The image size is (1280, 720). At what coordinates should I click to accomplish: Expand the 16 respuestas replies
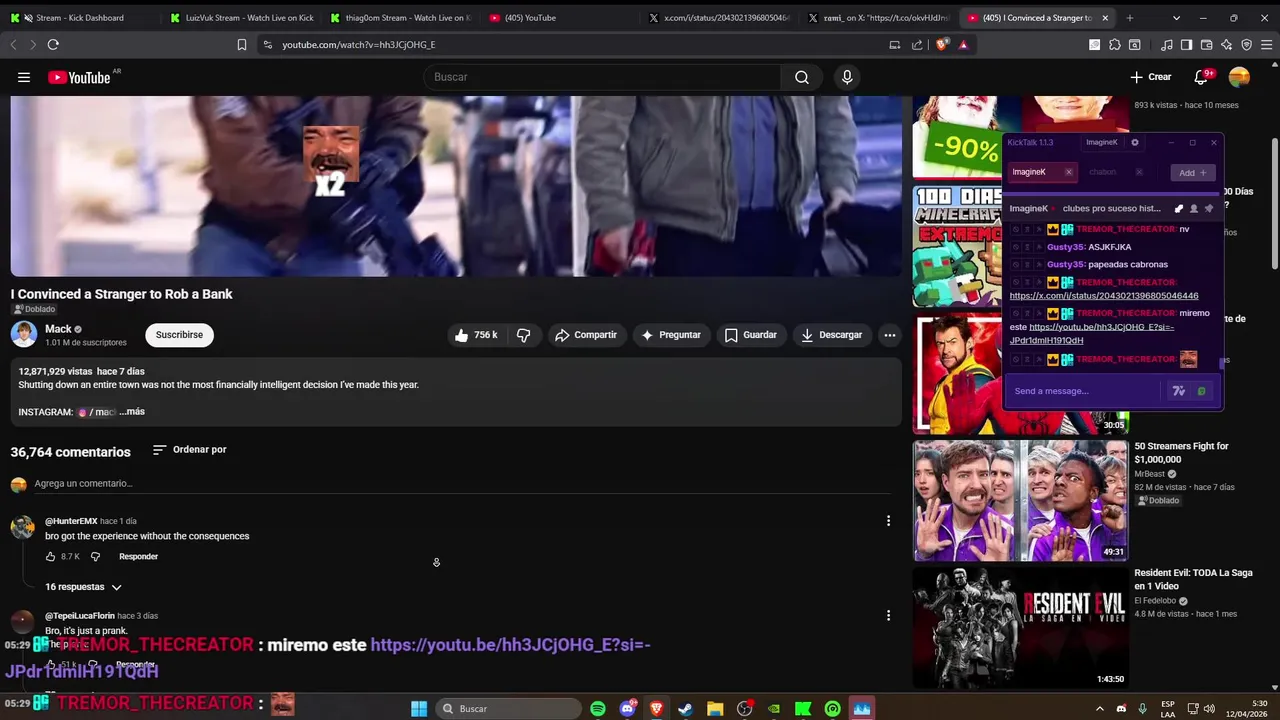coord(83,587)
